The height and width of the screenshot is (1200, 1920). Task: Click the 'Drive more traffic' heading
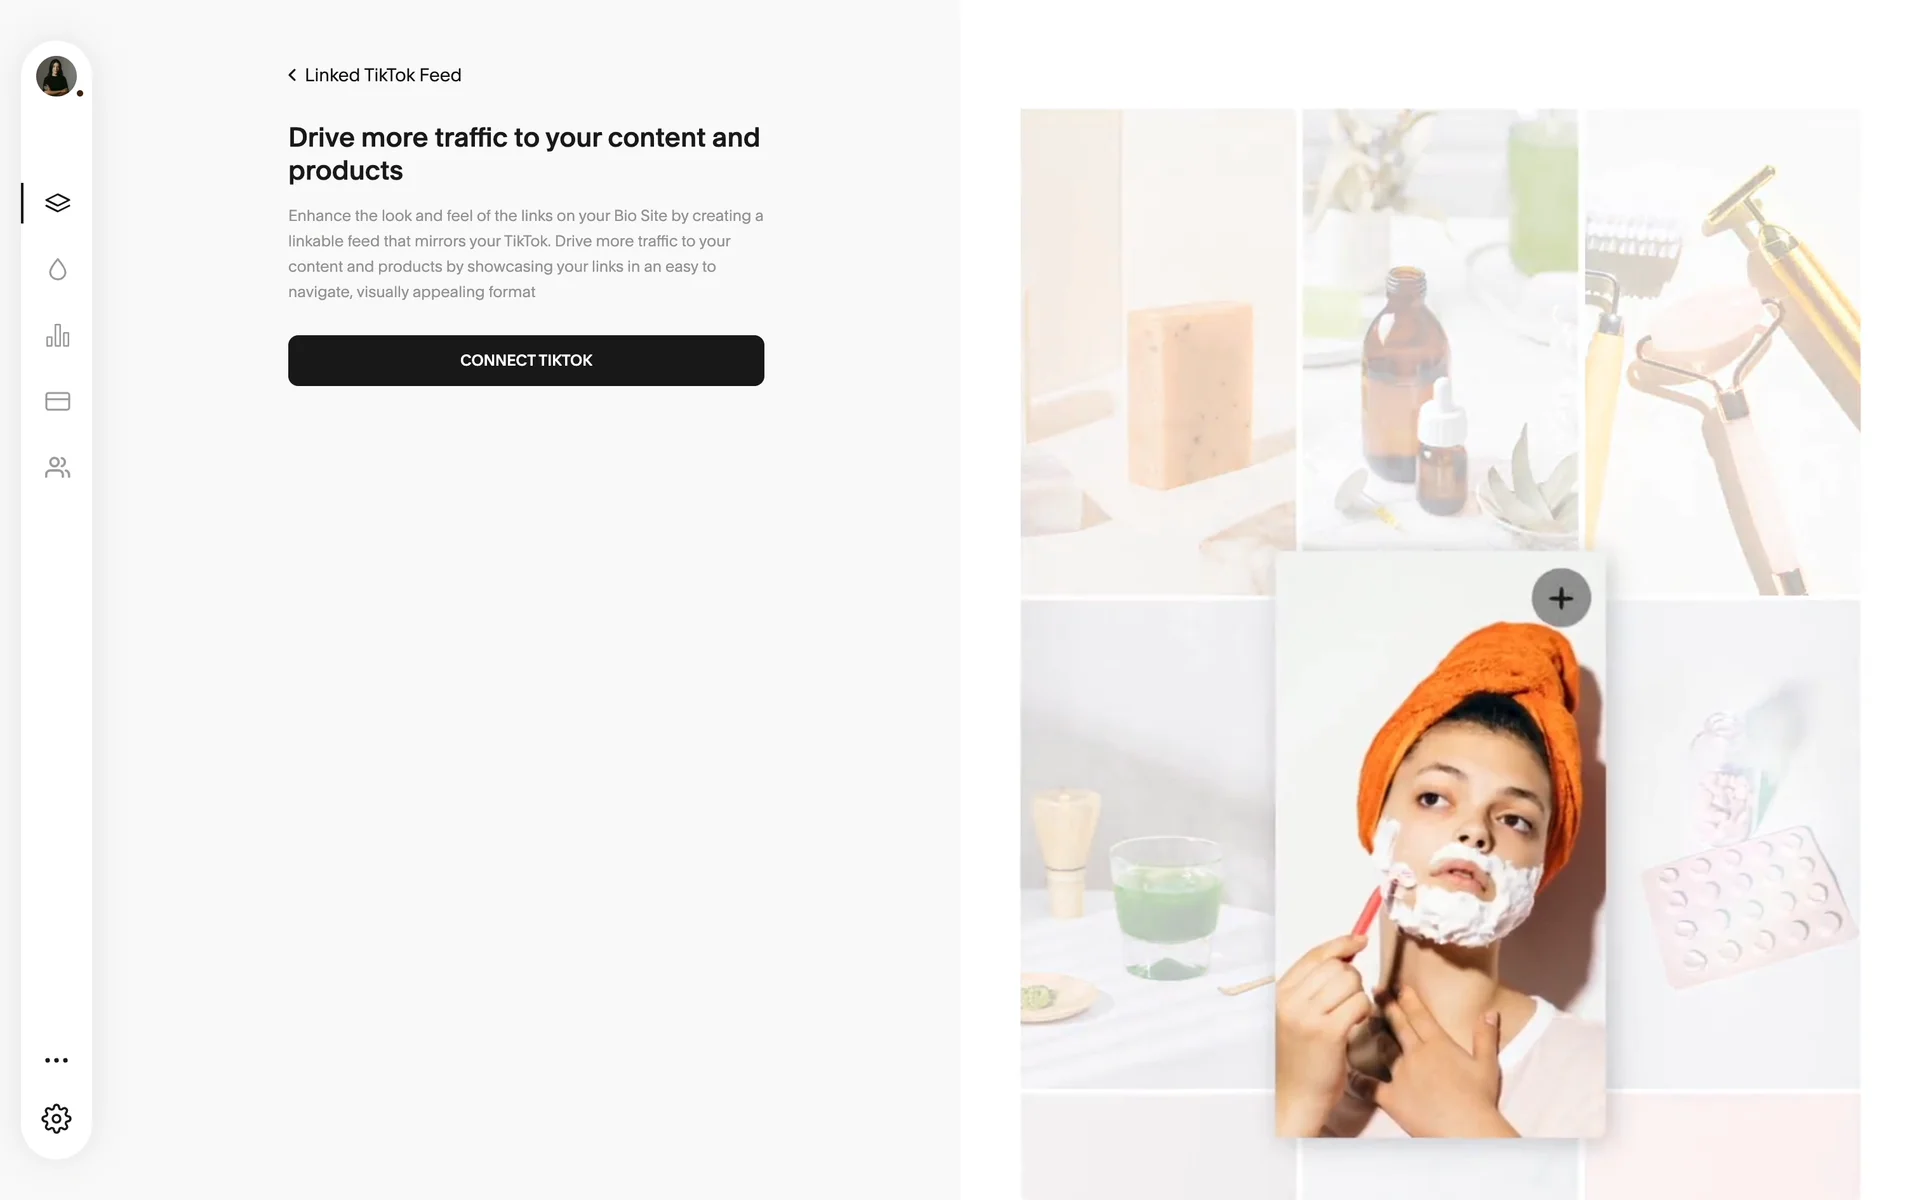[x=524, y=154]
